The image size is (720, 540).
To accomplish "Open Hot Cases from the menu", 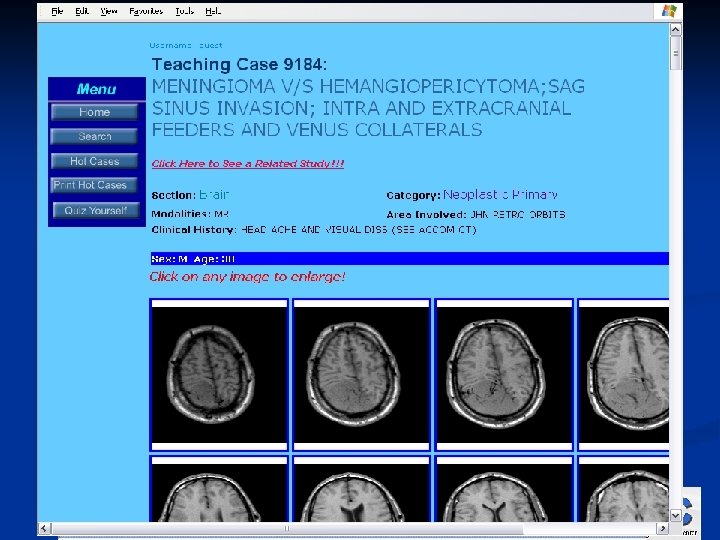I will 95,161.
